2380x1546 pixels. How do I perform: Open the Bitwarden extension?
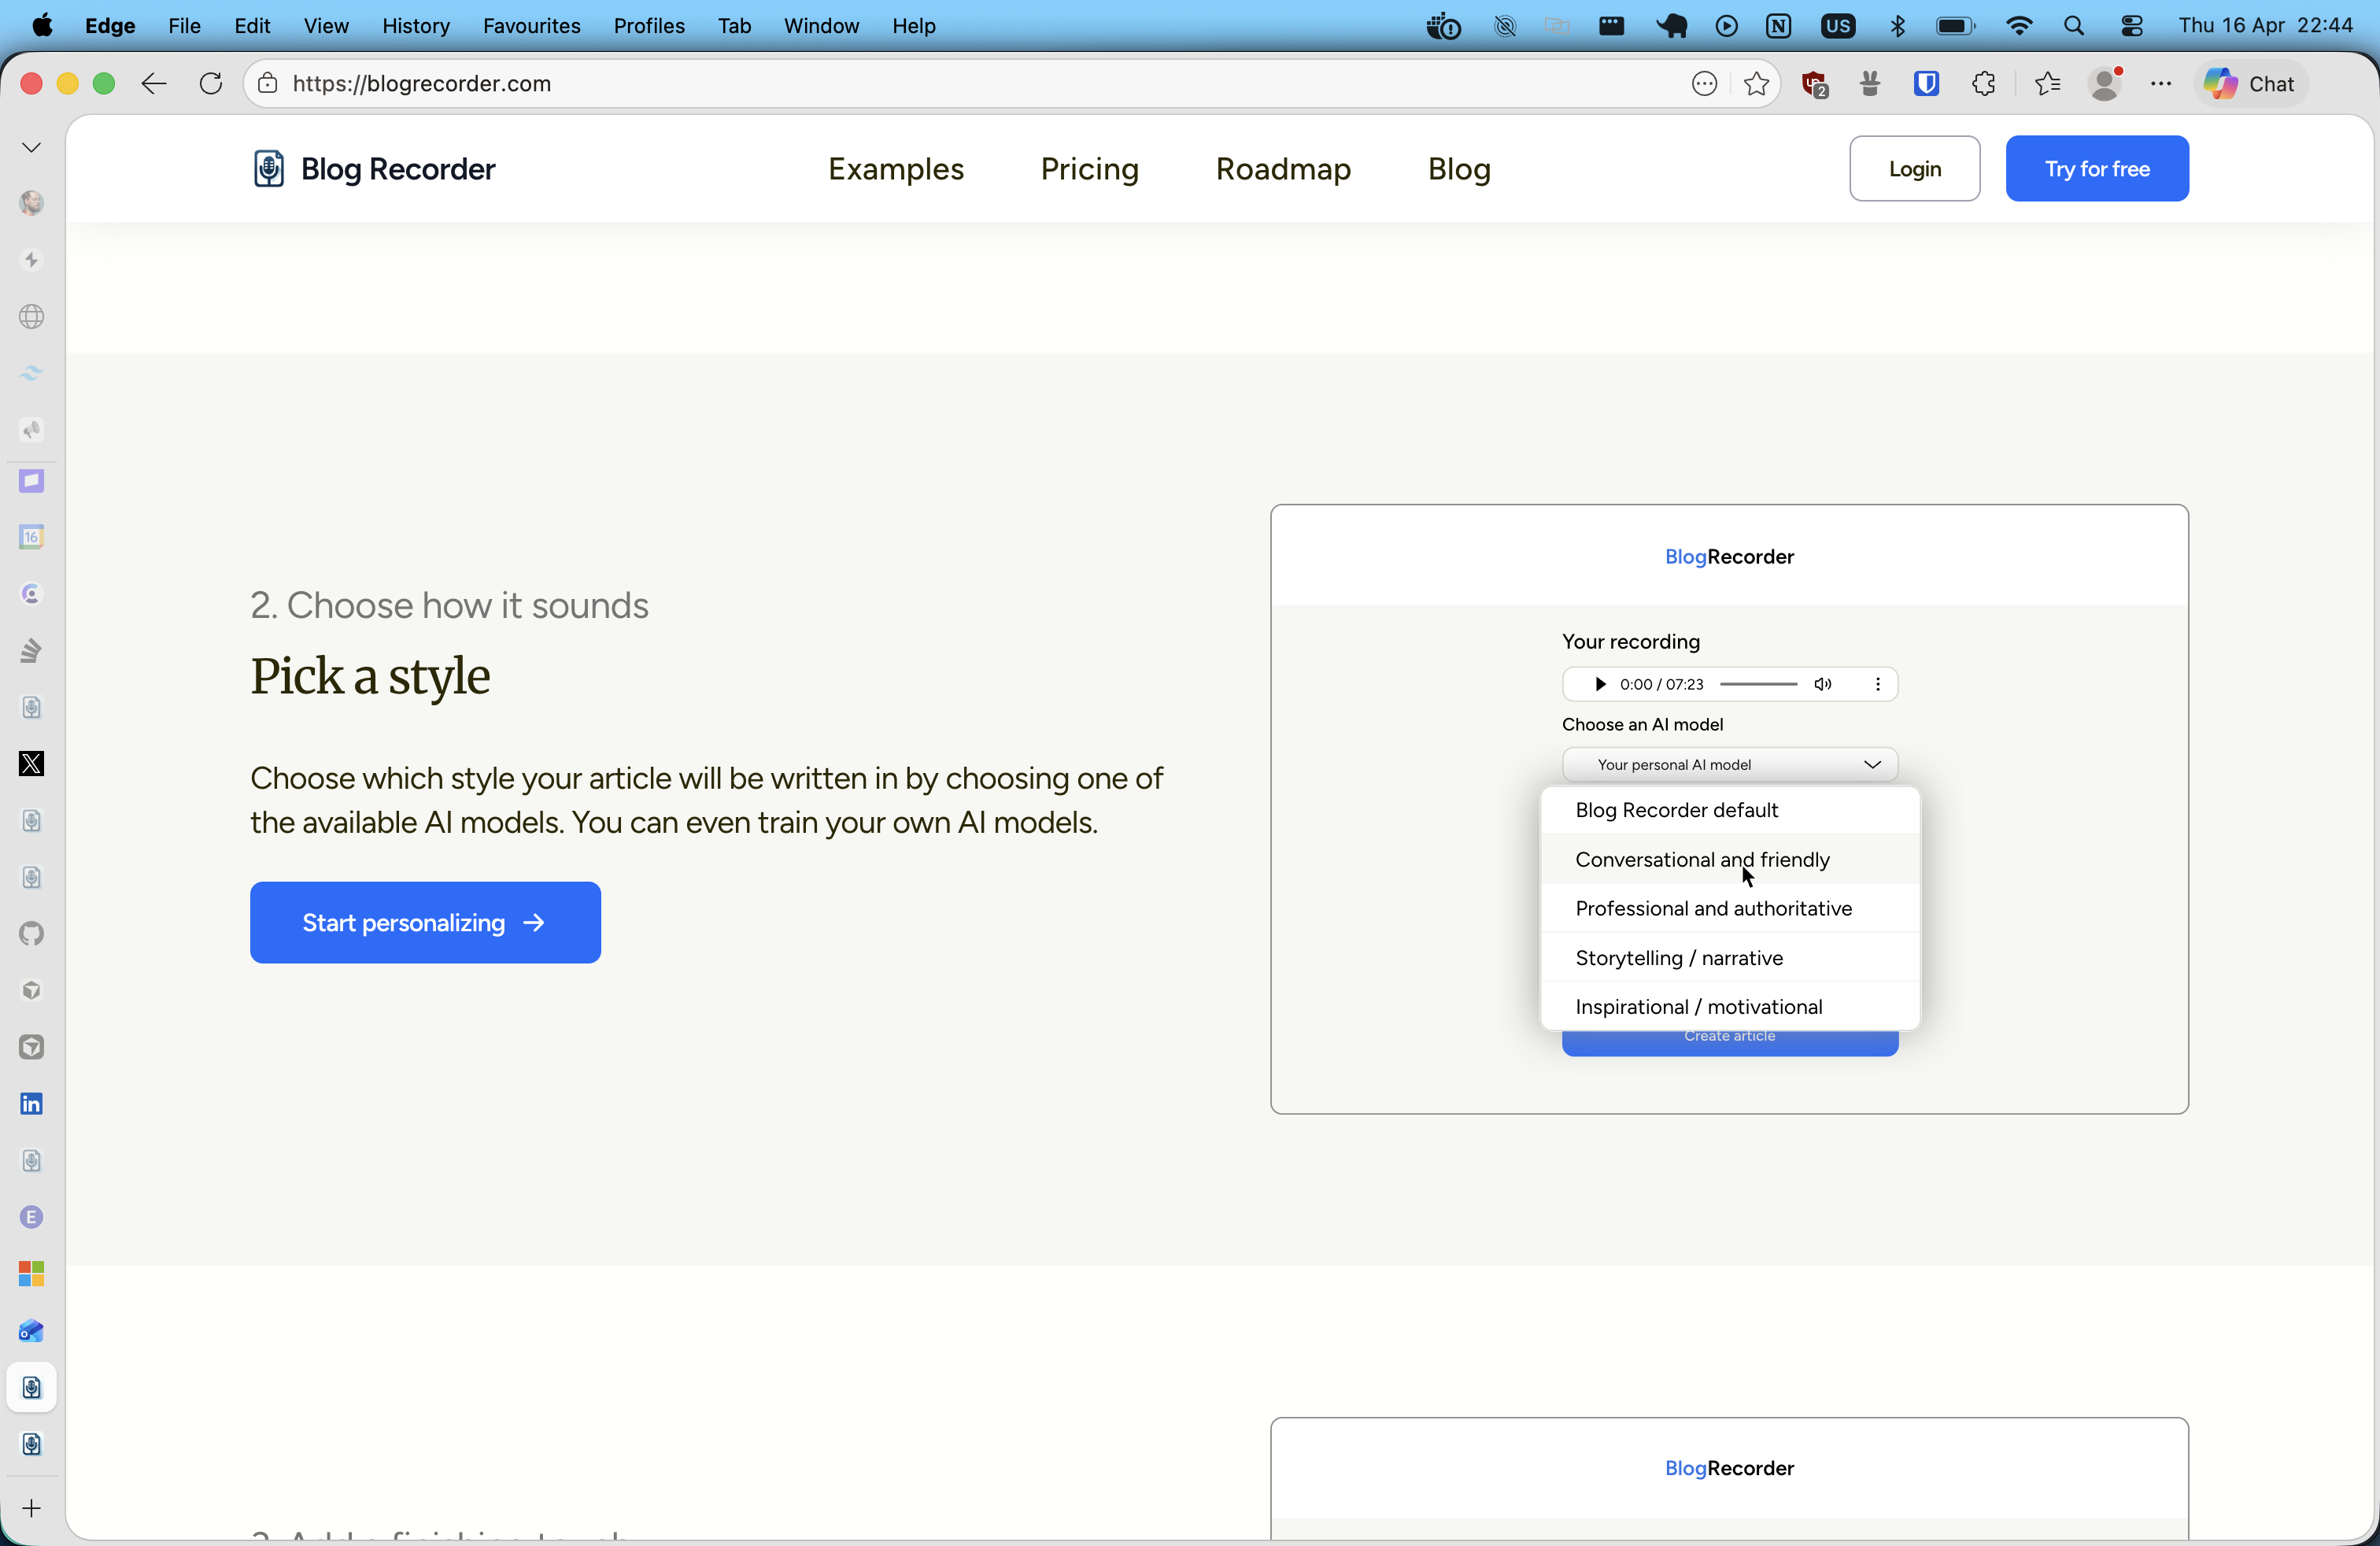pos(1927,84)
